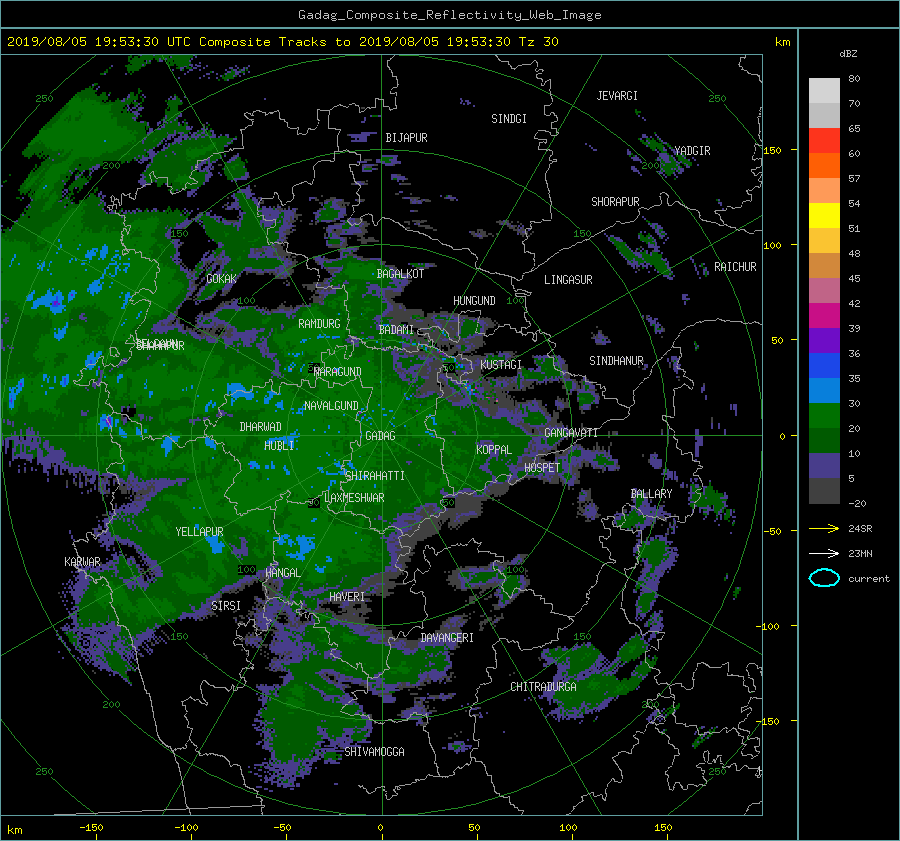
Task: Click the km unit label at bottom left
Action: coord(15,830)
